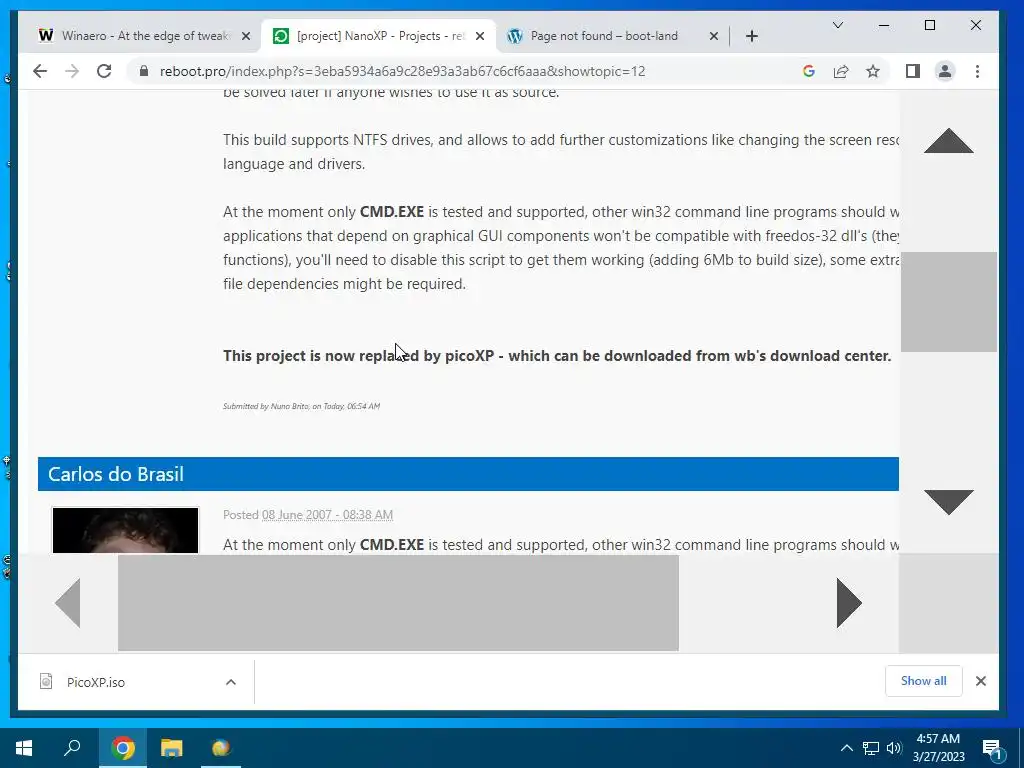Open the 08 June 2007 - 08:38 AM post link

(x=327, y=515)
